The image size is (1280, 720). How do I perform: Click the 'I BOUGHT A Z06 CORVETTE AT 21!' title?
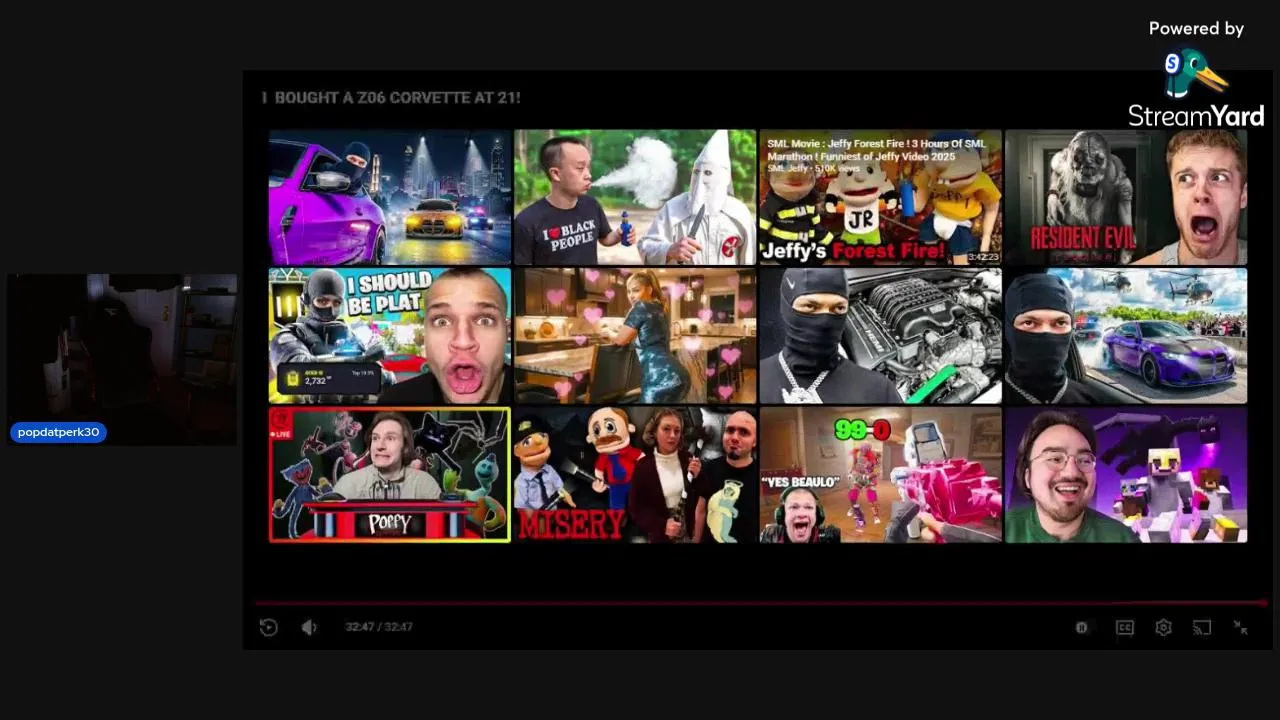pyautogui.click(x=391, y=97)
